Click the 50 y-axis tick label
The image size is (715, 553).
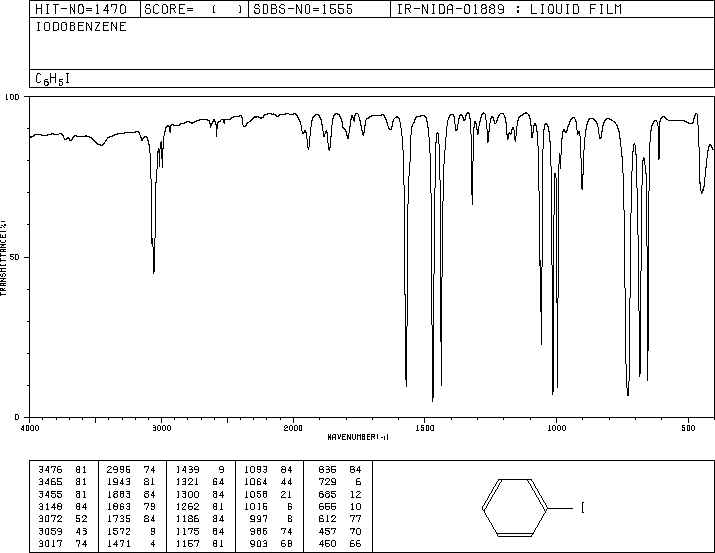tap(15, 257)
